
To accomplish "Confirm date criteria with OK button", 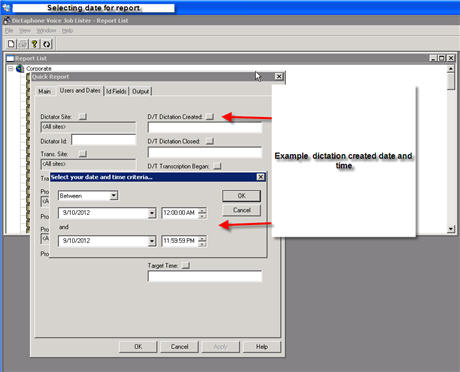I will pyautogui.click(x=241, y=196).
